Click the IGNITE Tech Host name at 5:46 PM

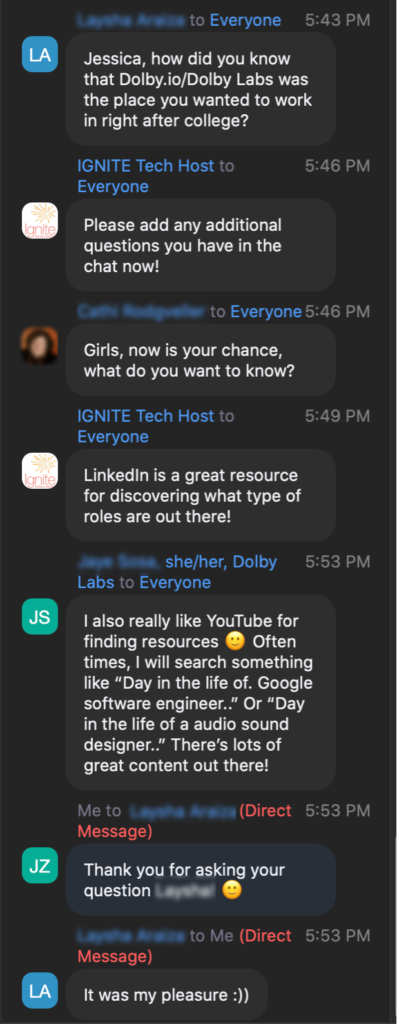(146, 166)
